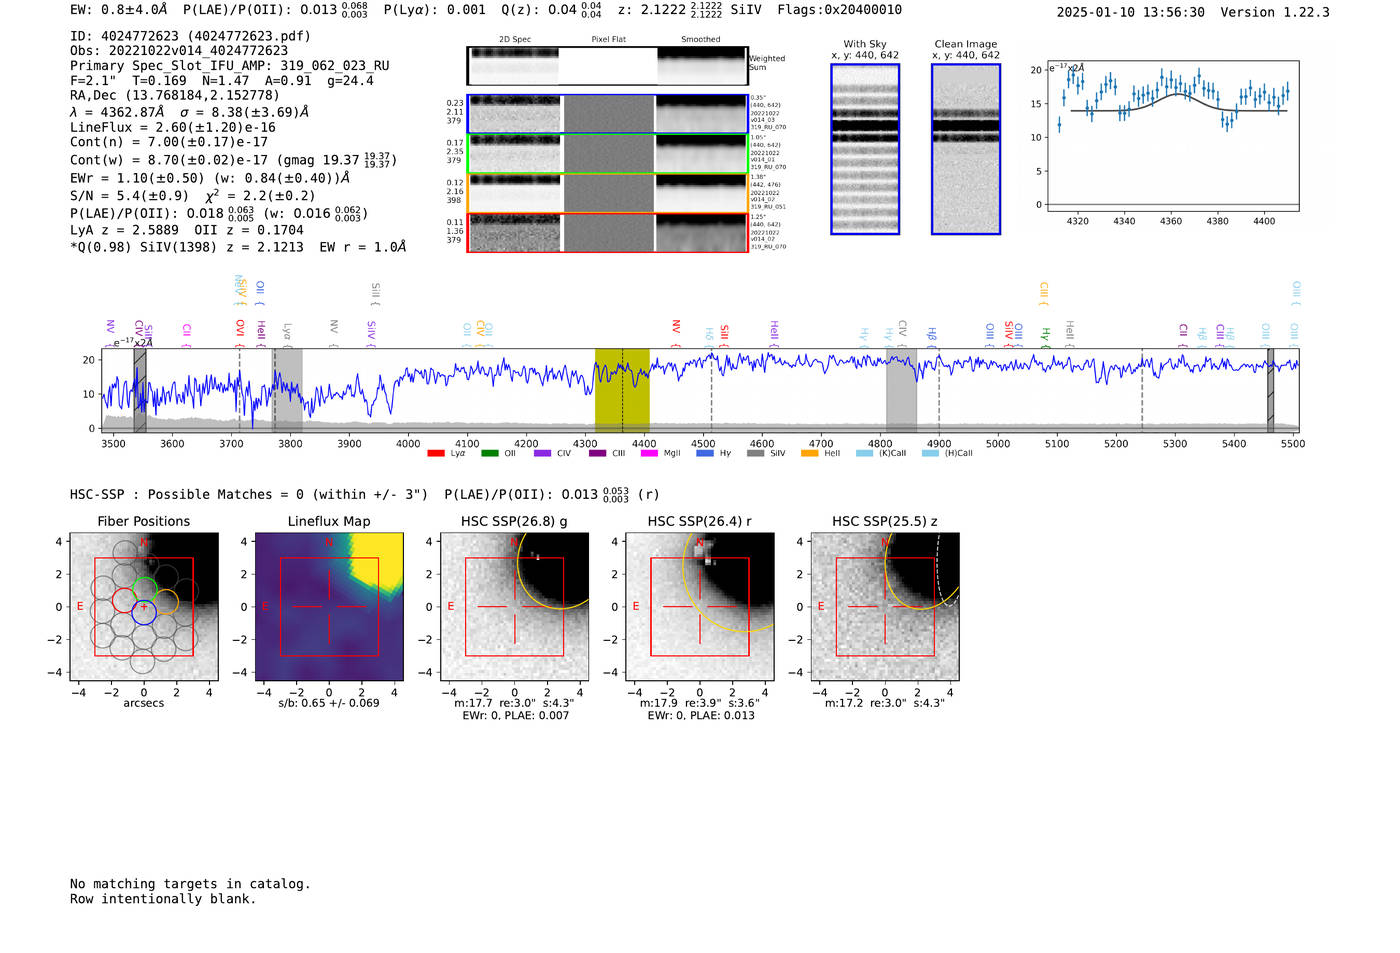
Task: Click the green OII legend swatch
Action: click(489, 453)
